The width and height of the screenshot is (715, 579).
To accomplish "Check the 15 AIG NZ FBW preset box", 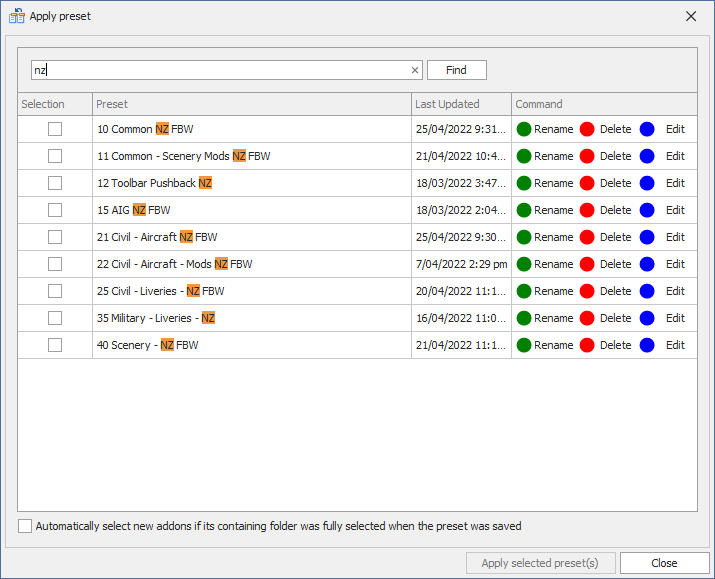I will pyautogui.click(x=55, y=210).
